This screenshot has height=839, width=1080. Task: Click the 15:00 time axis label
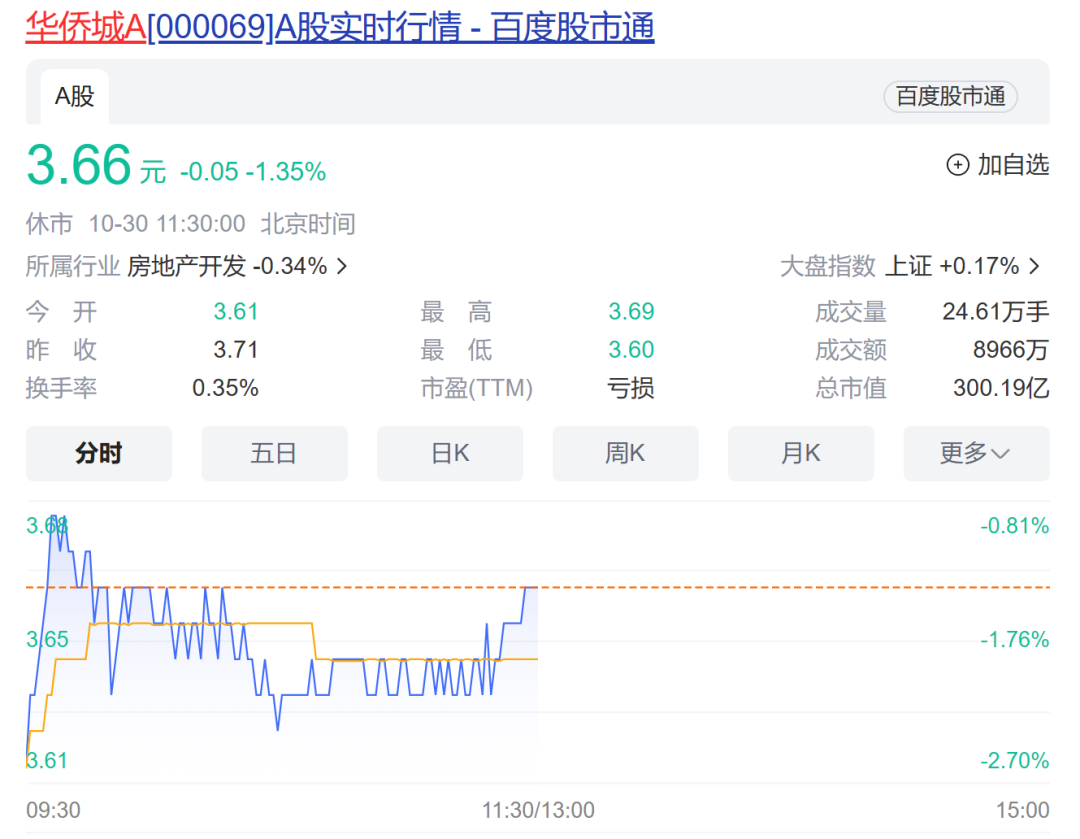coord(1023,810)
